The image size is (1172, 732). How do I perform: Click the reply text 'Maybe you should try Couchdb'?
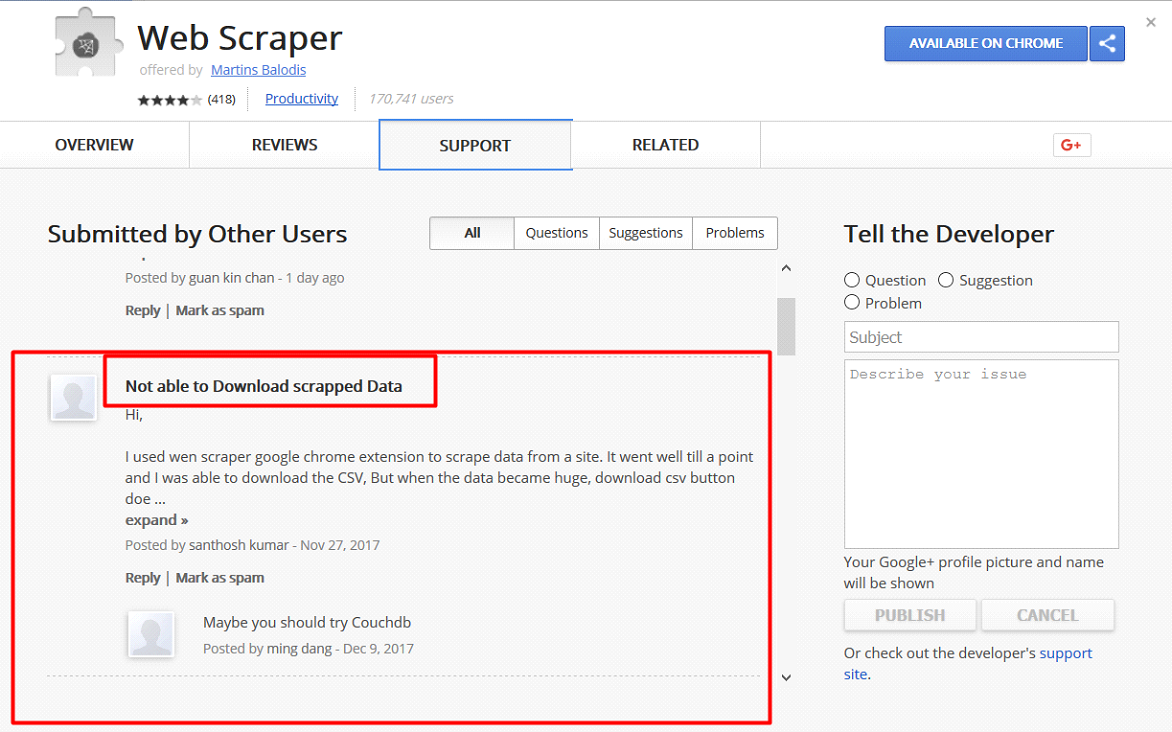pyautogui.click(x=307, y=623)
